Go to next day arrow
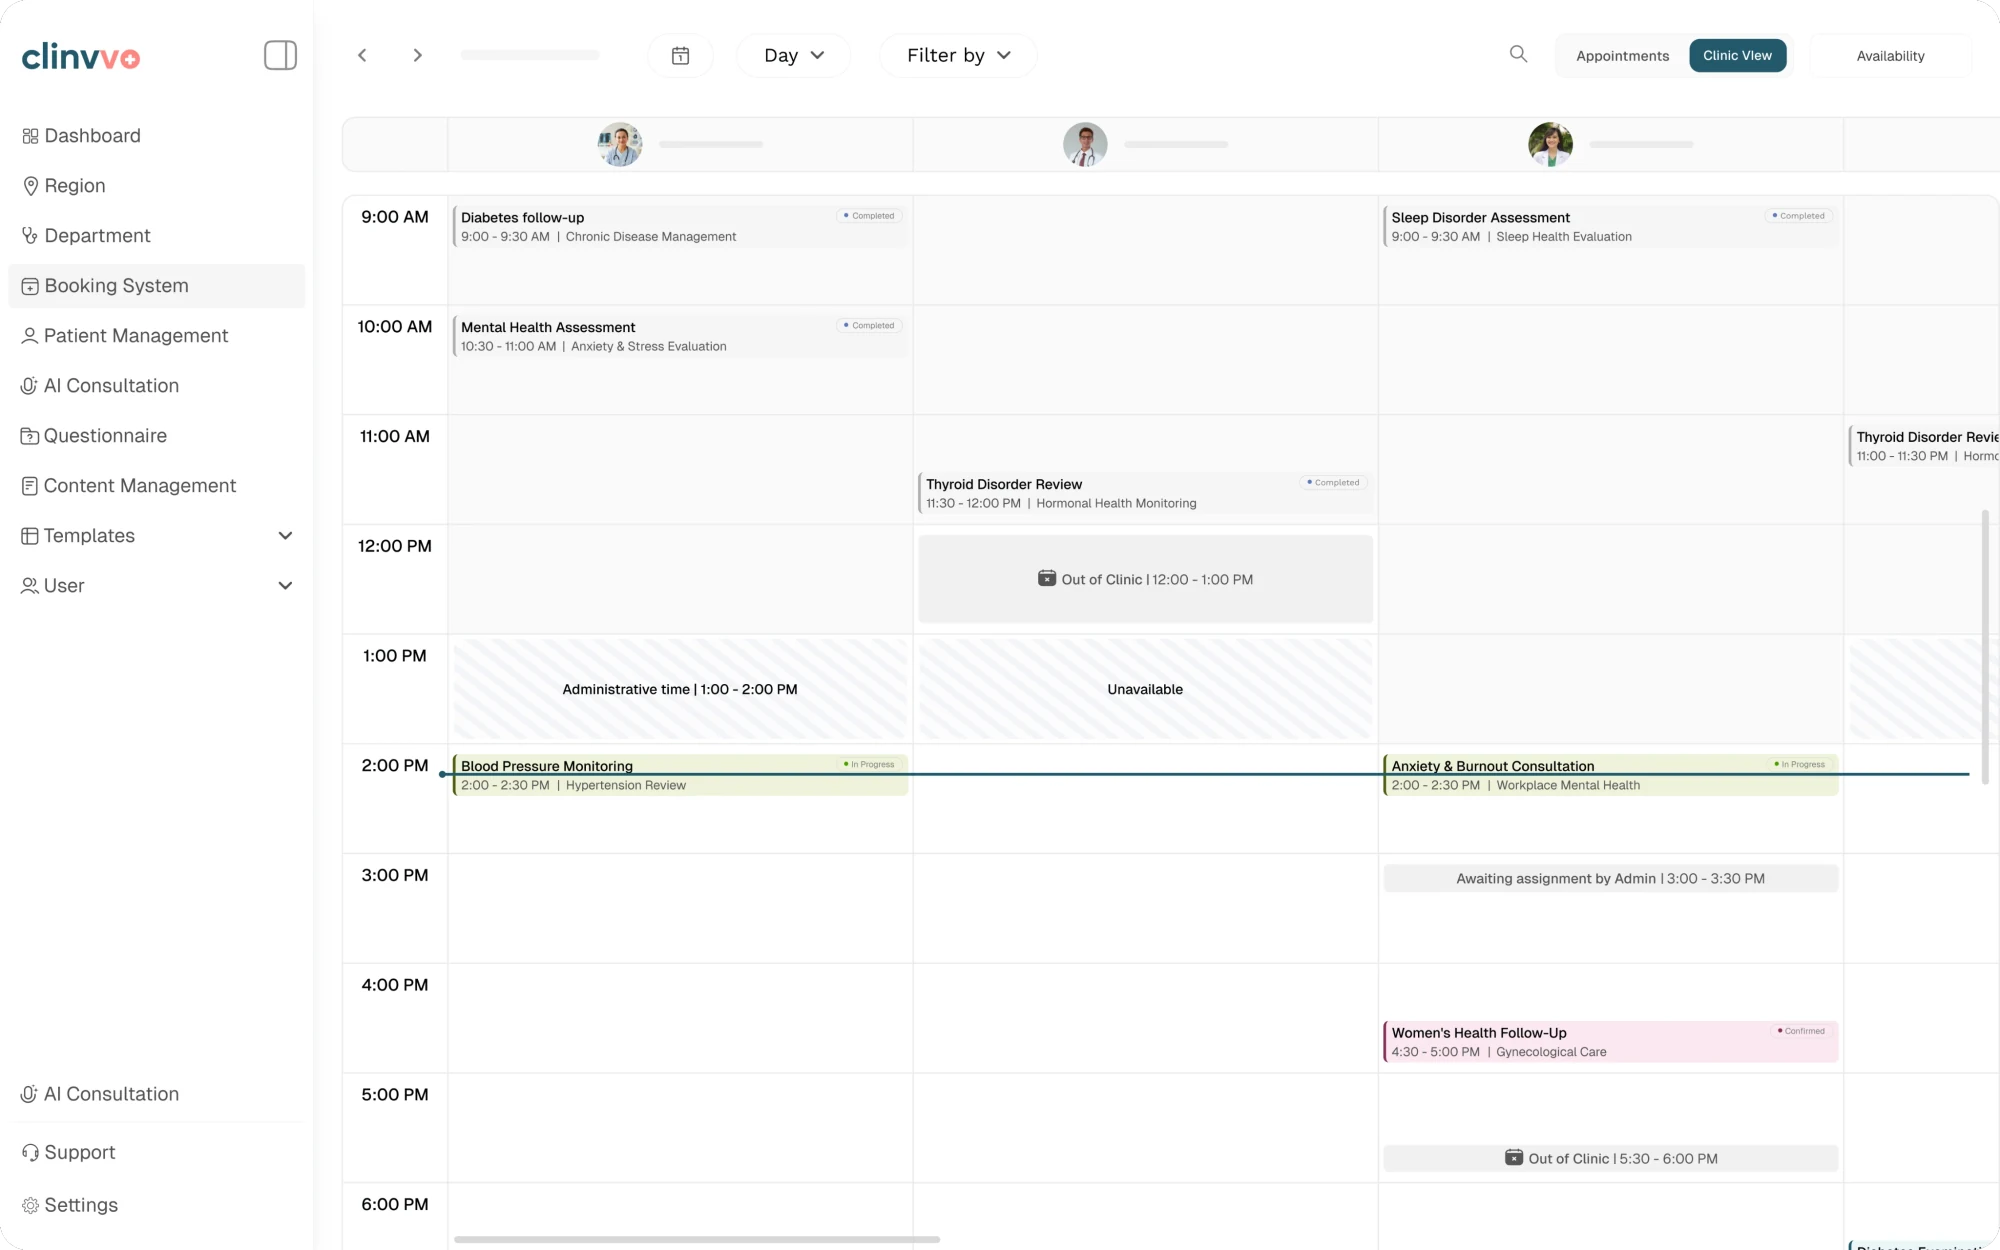 click(x=418, y=55)
